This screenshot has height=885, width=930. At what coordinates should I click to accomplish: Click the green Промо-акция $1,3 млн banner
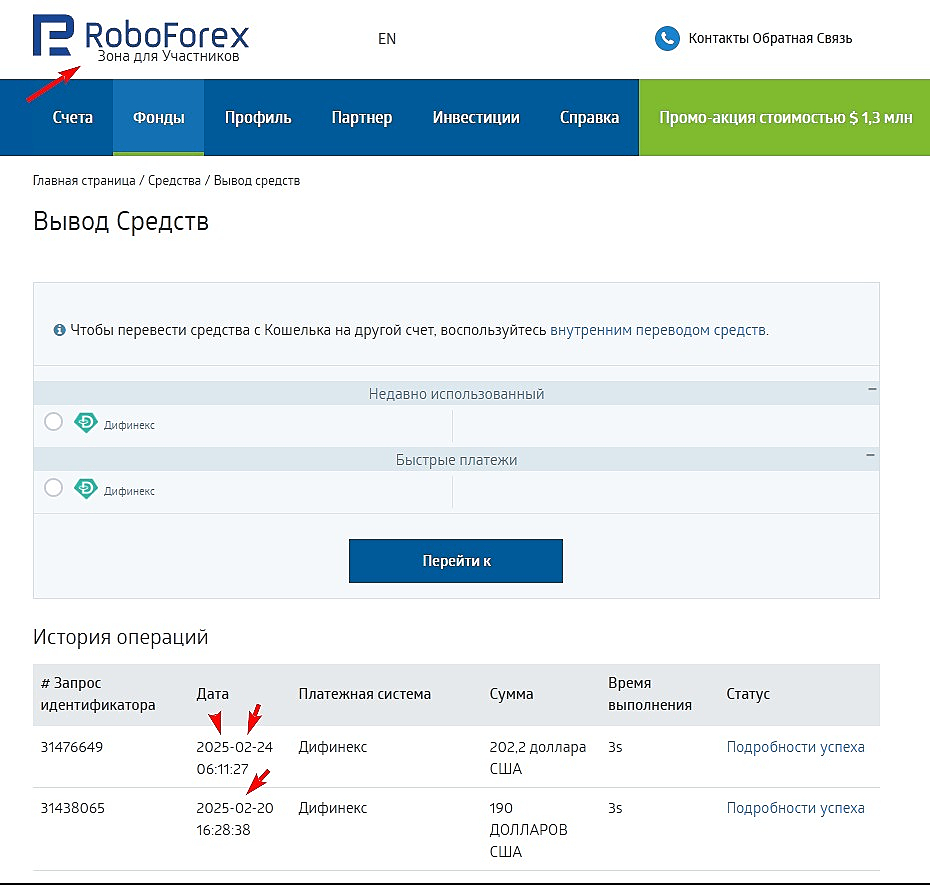tap(785, 117)
